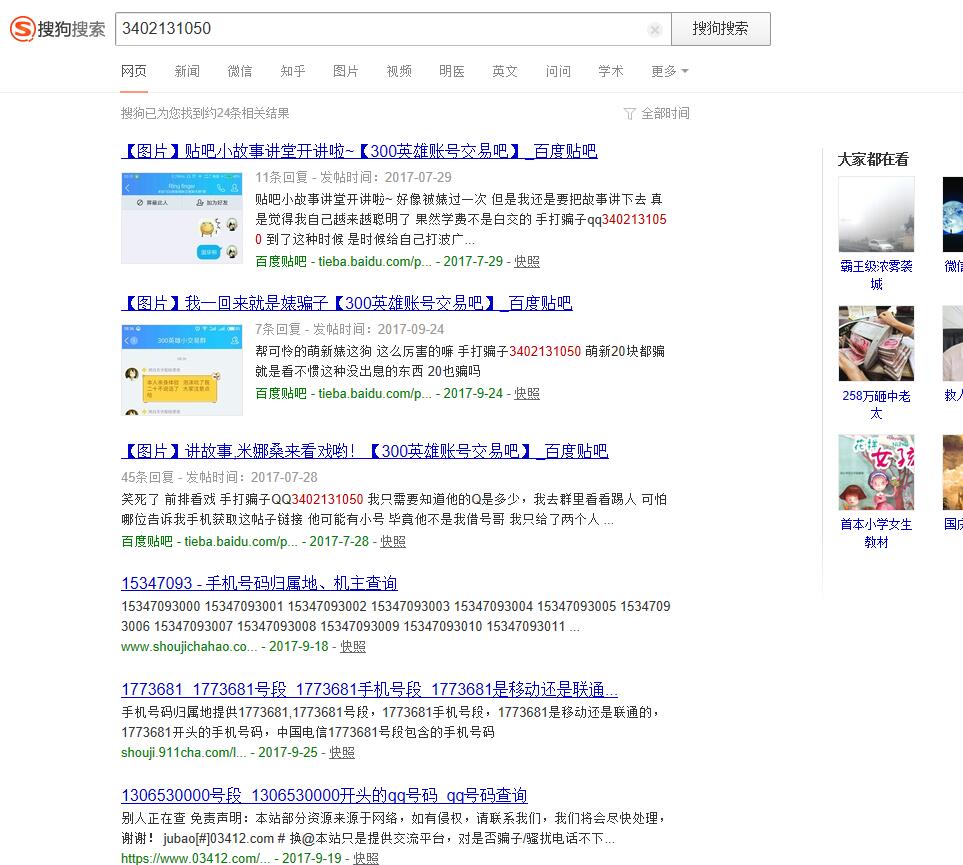The height and width of the screenshot is (865, 963).
Task: Click the 258万砸中老太 money thumbnail
Action: 876,343
